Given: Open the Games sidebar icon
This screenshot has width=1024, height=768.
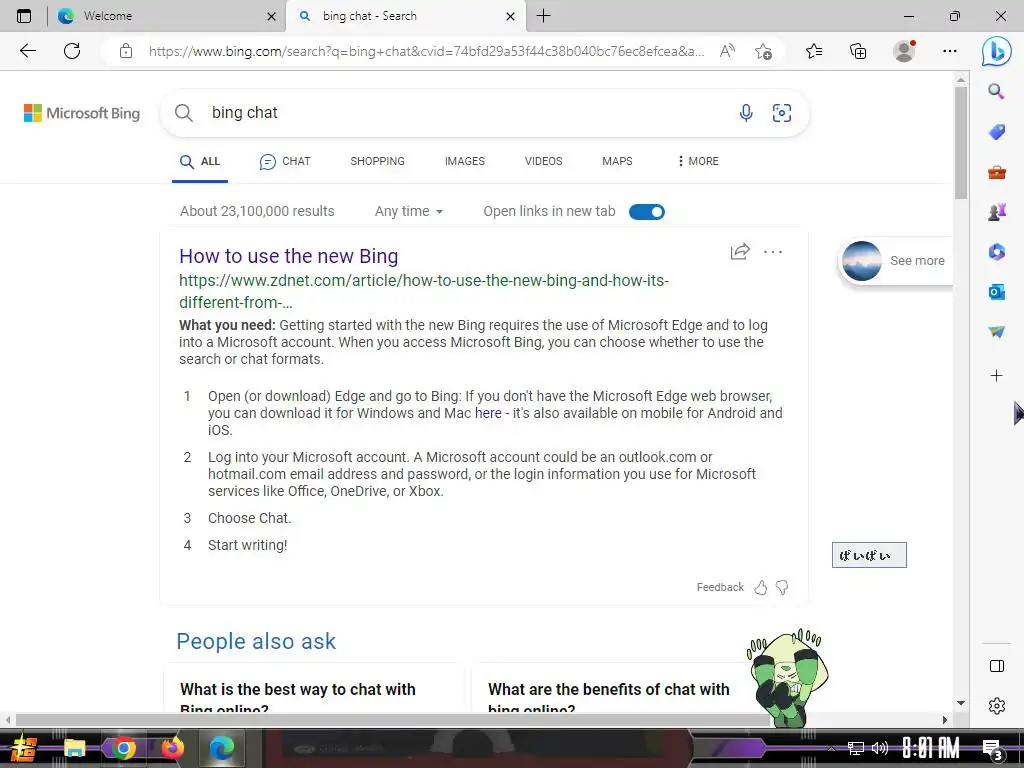Looking at the screenshot, I should pos(997,212).
